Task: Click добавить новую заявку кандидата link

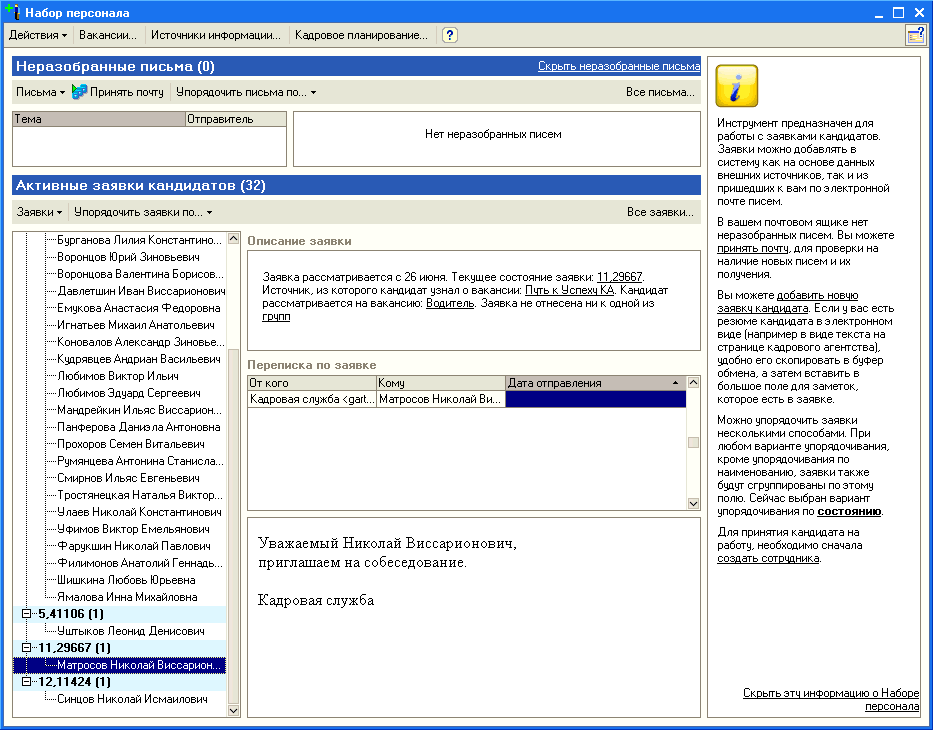Action: coord(787,302)
